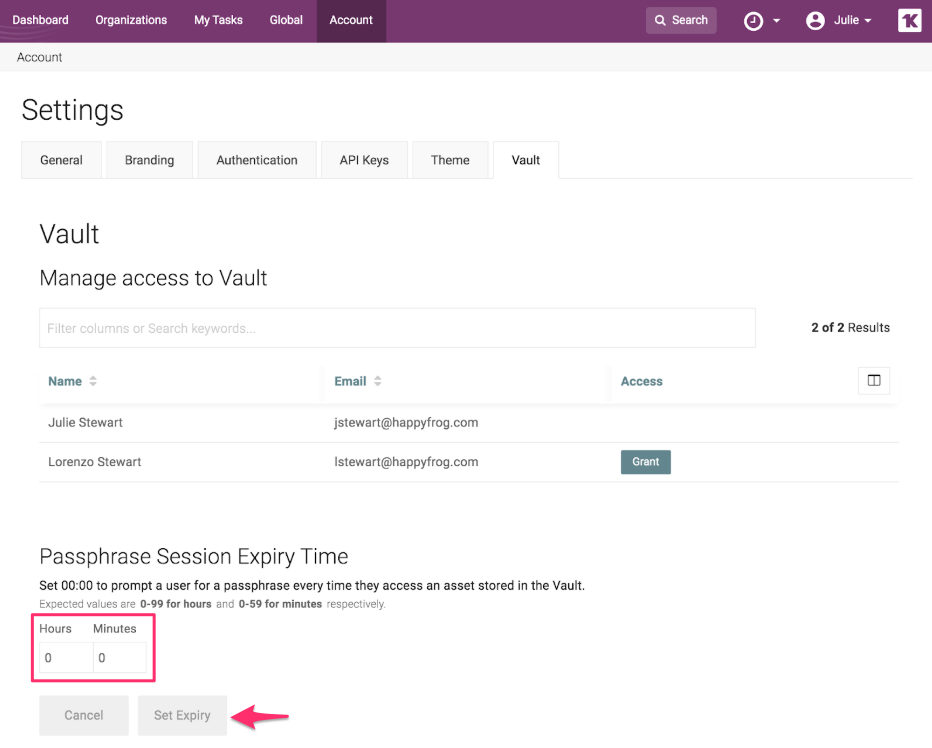Switch to the Branding tab
This screenshot has height=748, width=932.
[149, 160]
